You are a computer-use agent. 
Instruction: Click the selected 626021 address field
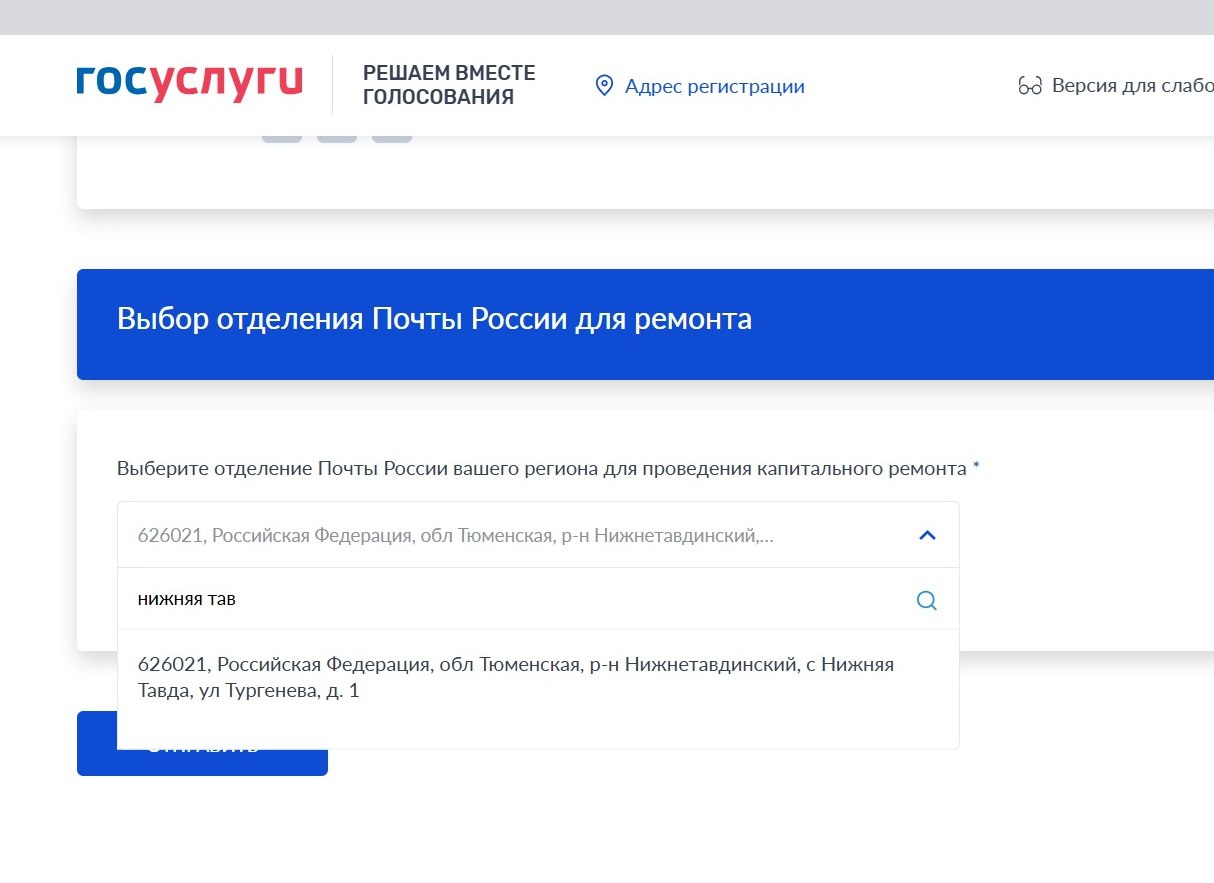tap(538, 535)
